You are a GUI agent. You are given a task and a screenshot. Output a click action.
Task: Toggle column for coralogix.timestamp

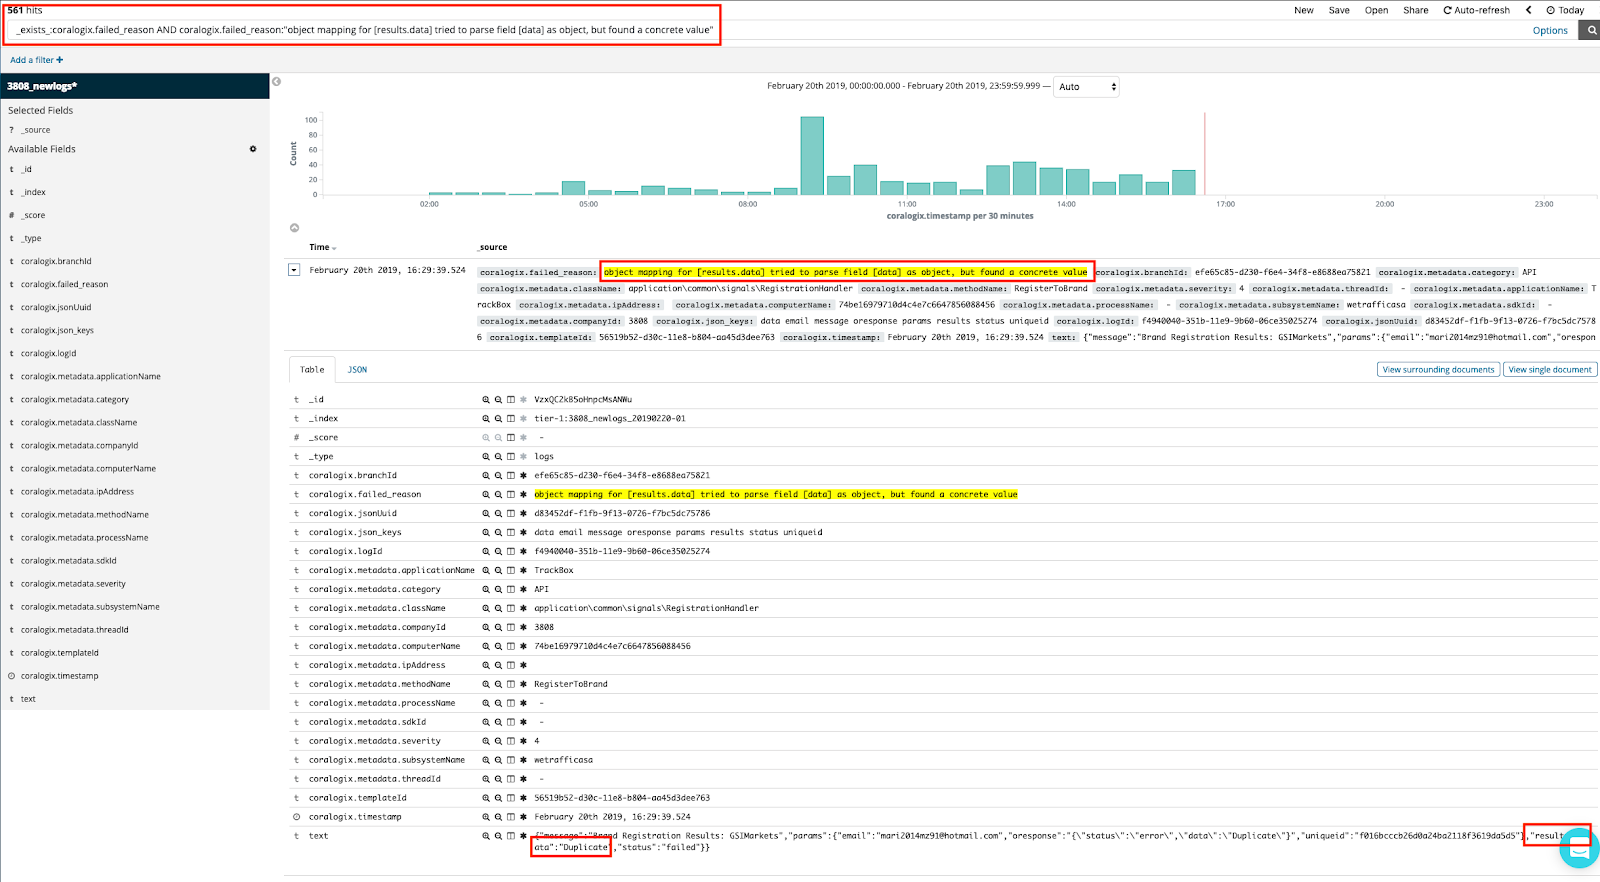510,818
